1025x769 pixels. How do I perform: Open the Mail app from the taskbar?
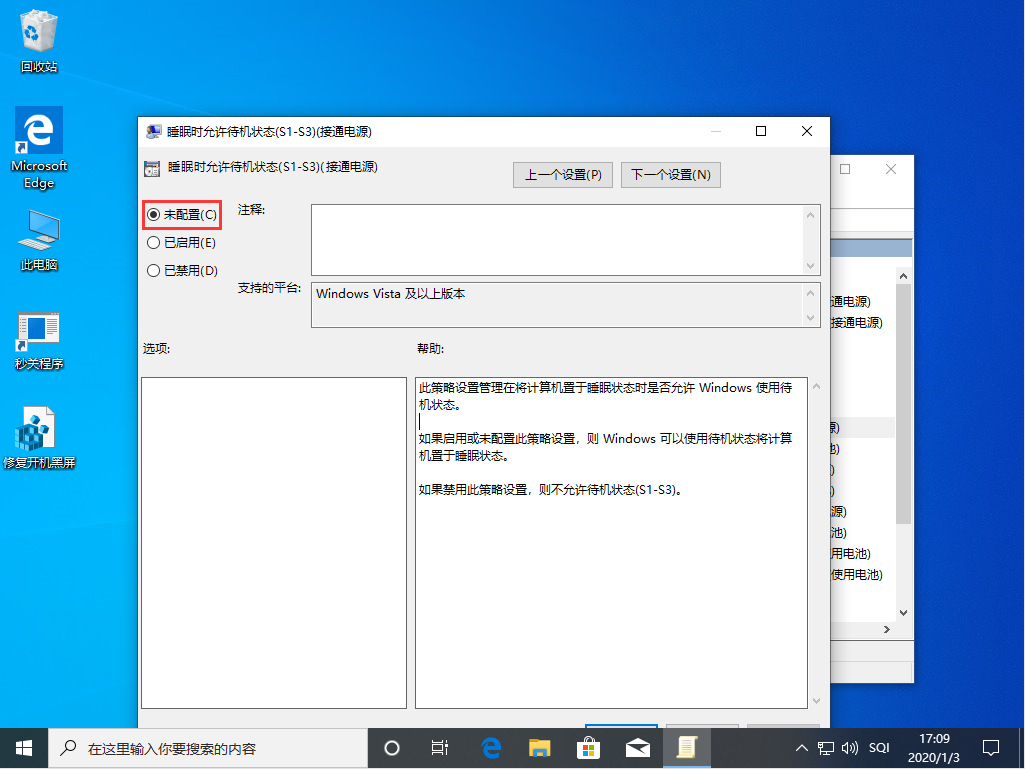click(638, 747)
